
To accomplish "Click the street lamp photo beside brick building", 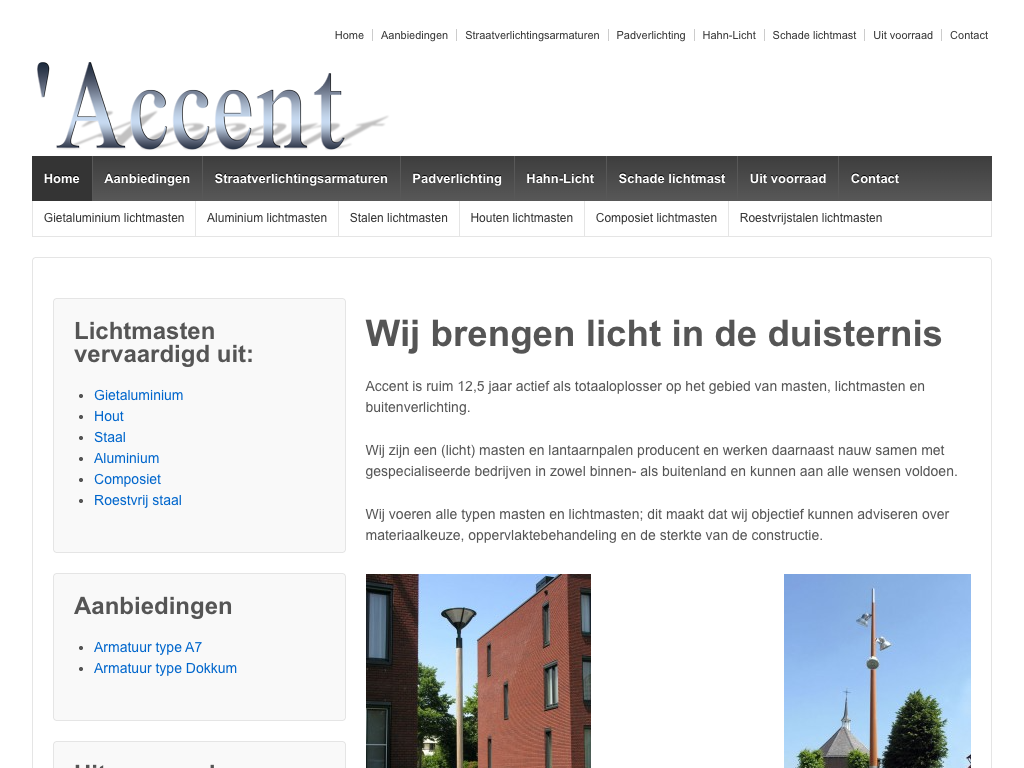I will click(478, 670).
